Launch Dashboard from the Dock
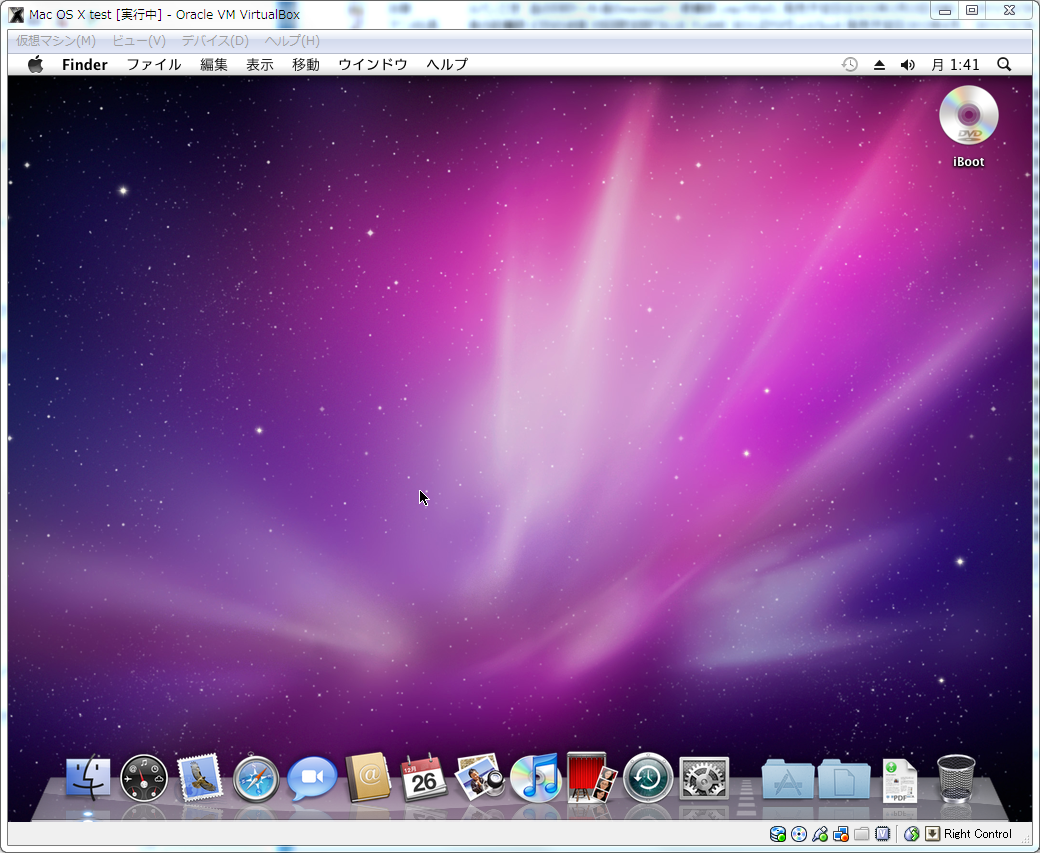Image resolution: width=1040 pixels, height=853 pixels. click(144, 778)
